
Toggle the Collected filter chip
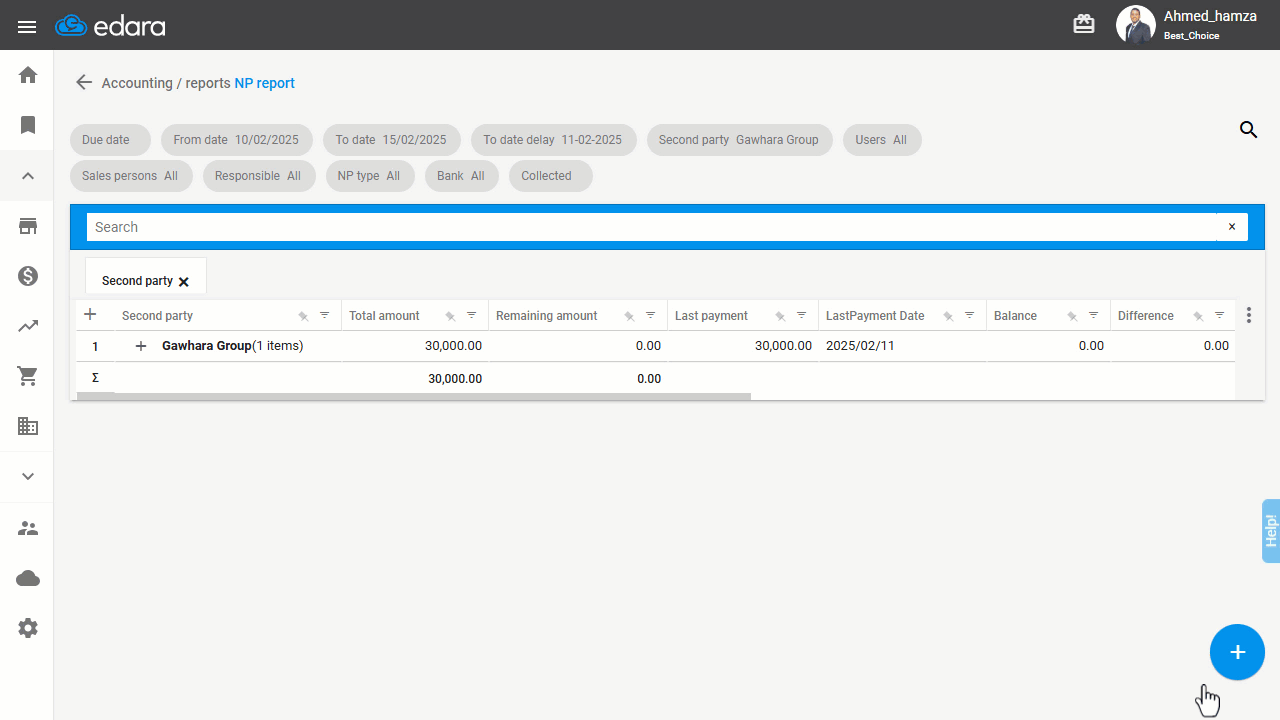pos(550,176)
